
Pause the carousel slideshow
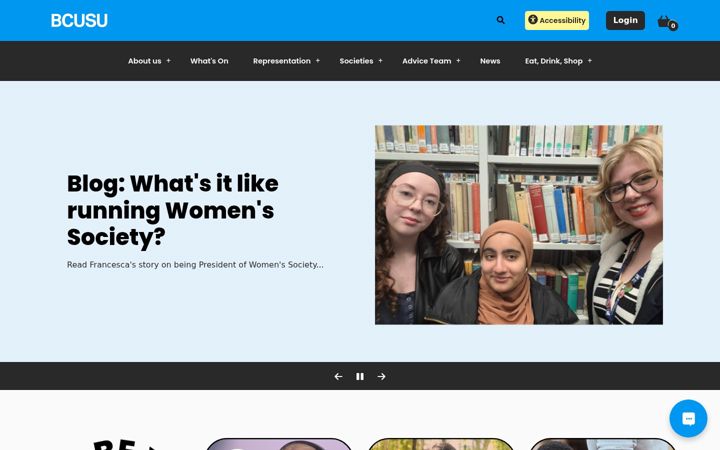coord(360,377)
